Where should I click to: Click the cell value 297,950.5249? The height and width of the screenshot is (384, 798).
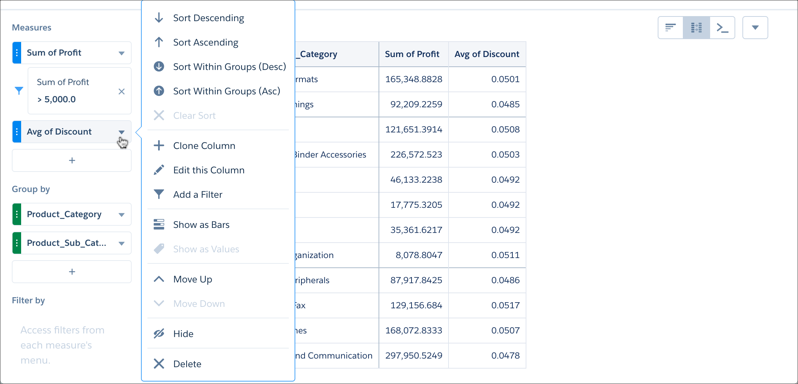pos(413,356)
